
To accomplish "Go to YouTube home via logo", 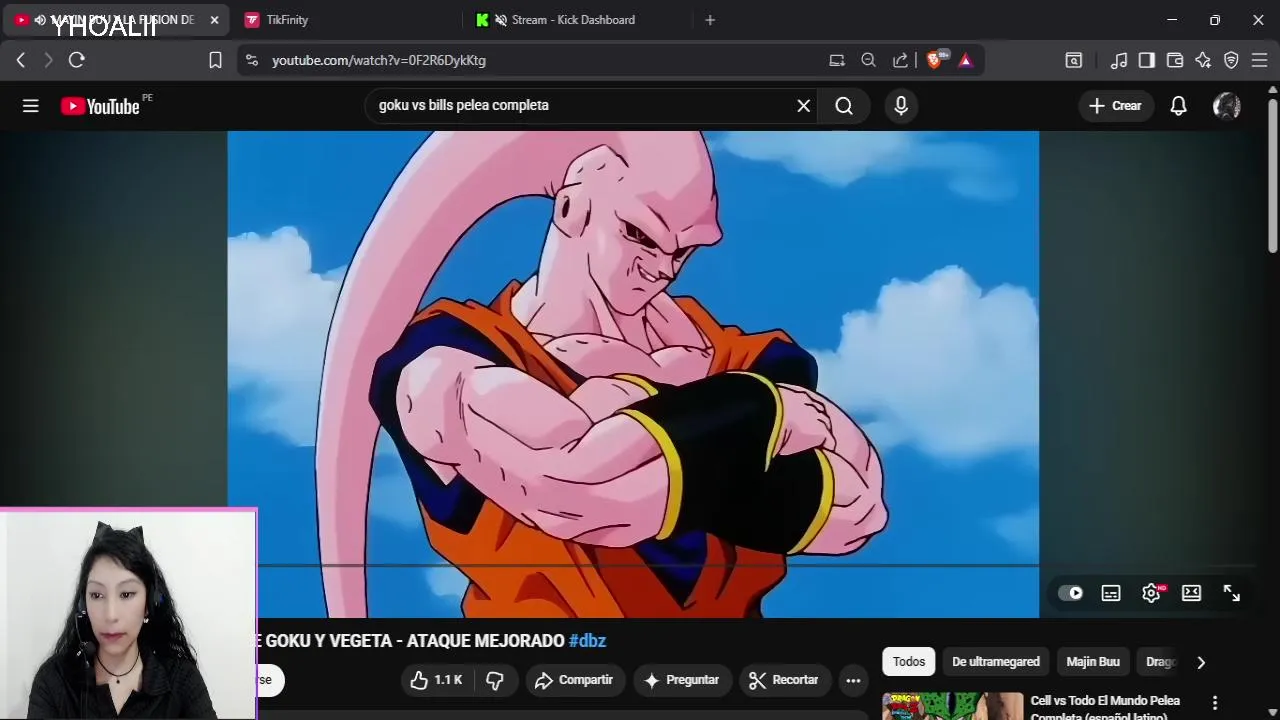I will click(100, 106).
